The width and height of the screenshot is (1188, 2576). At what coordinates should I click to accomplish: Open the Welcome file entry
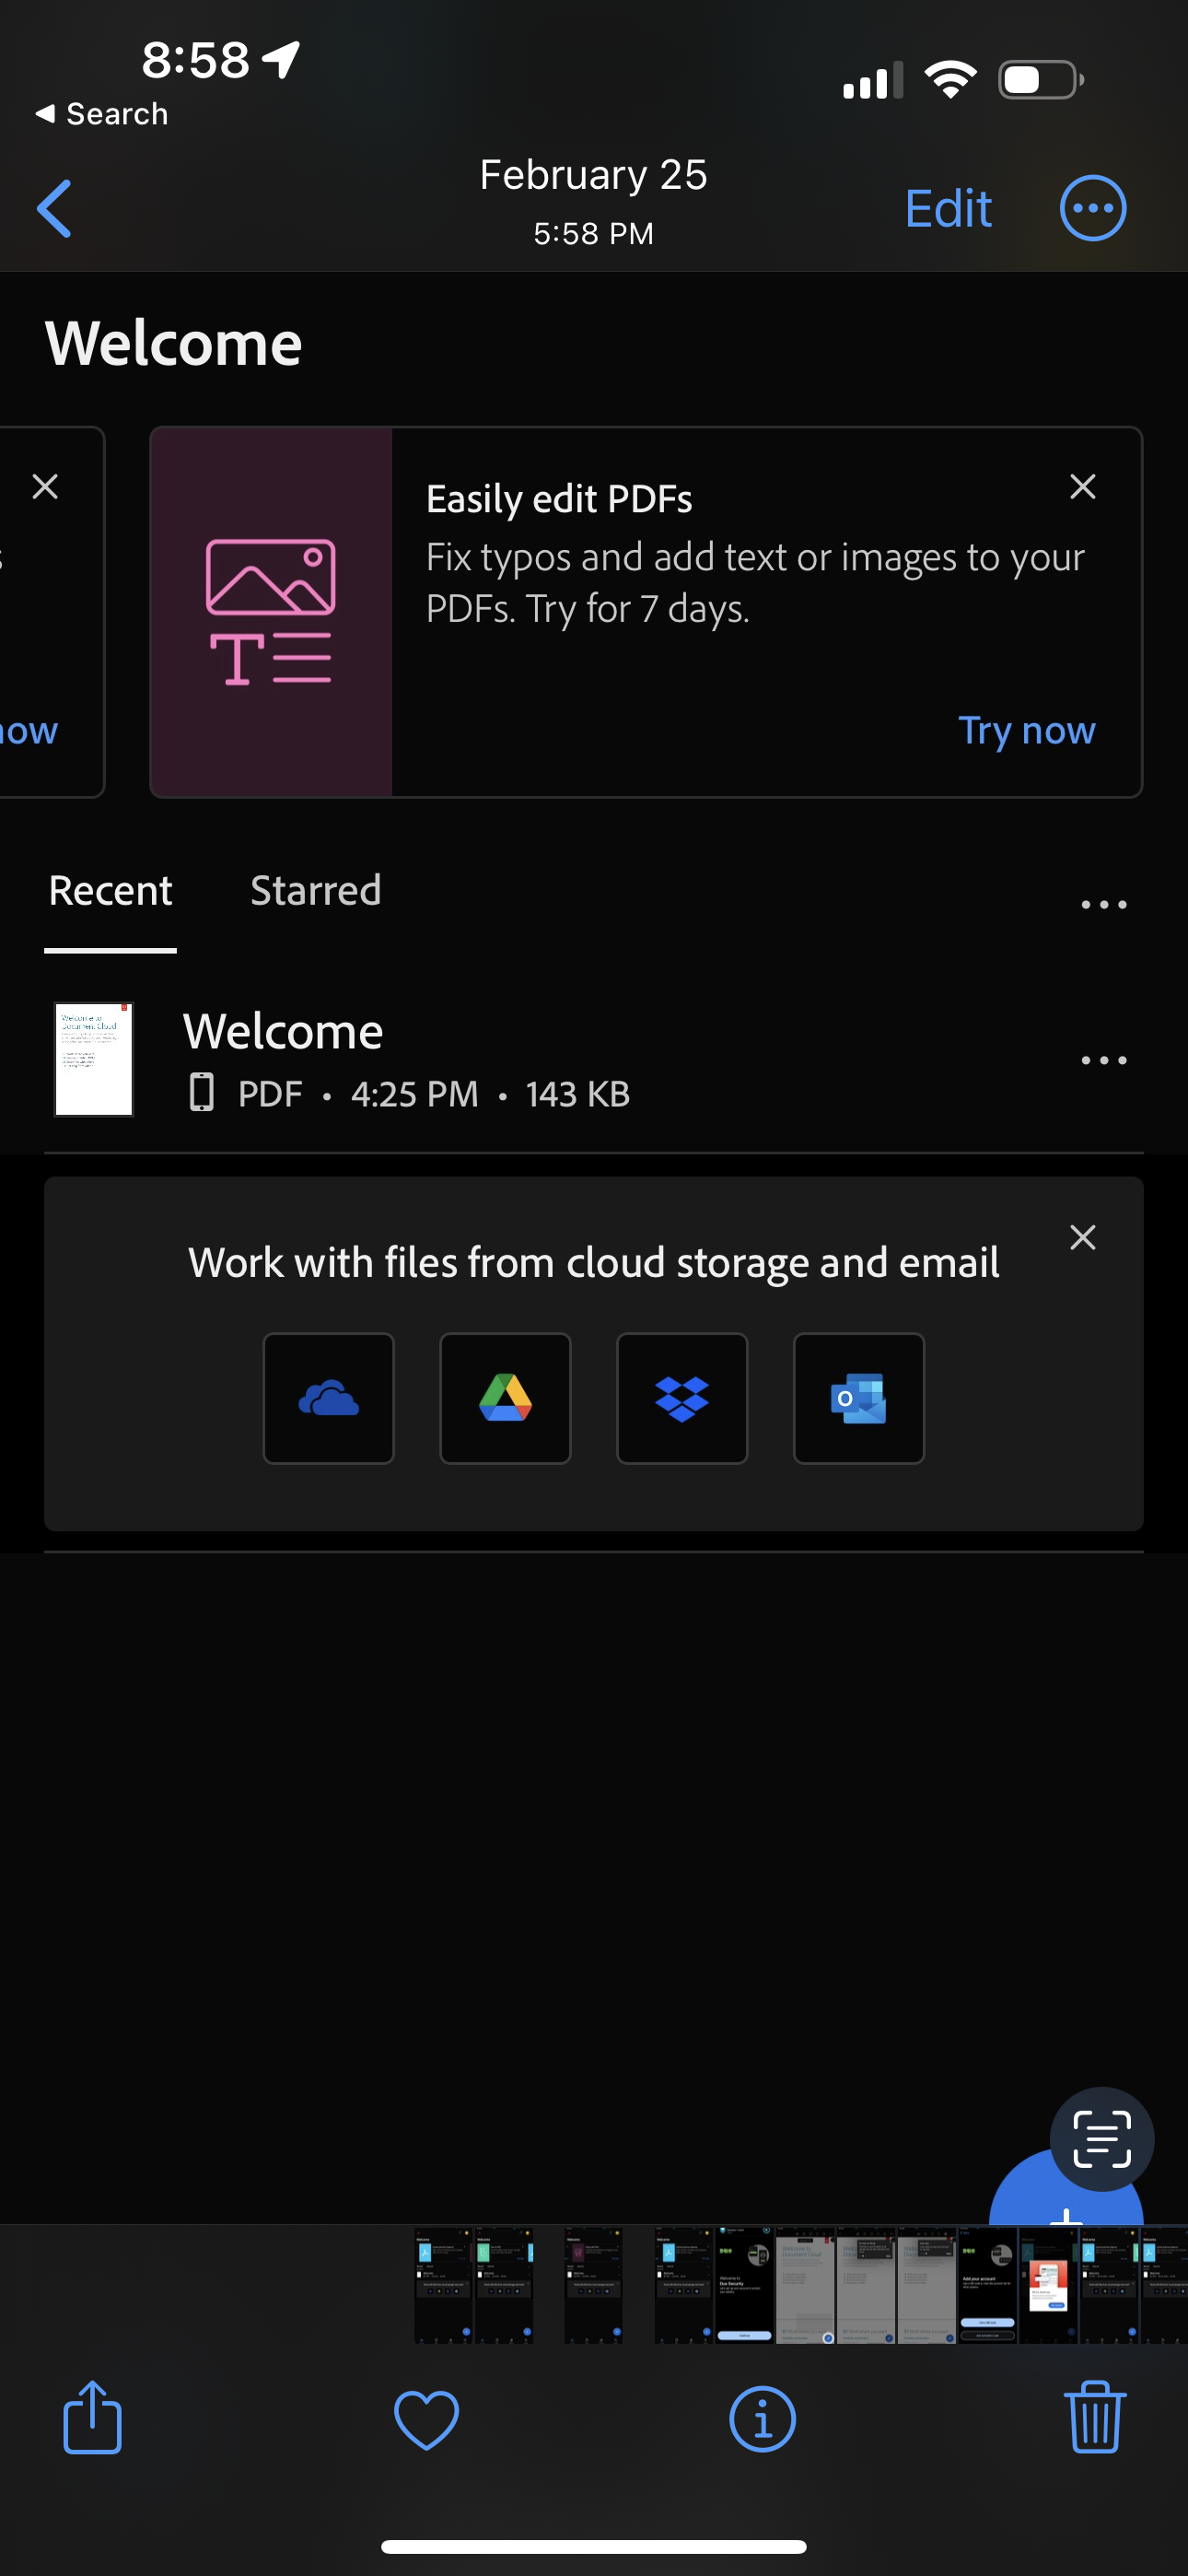tap(594, 1060)
